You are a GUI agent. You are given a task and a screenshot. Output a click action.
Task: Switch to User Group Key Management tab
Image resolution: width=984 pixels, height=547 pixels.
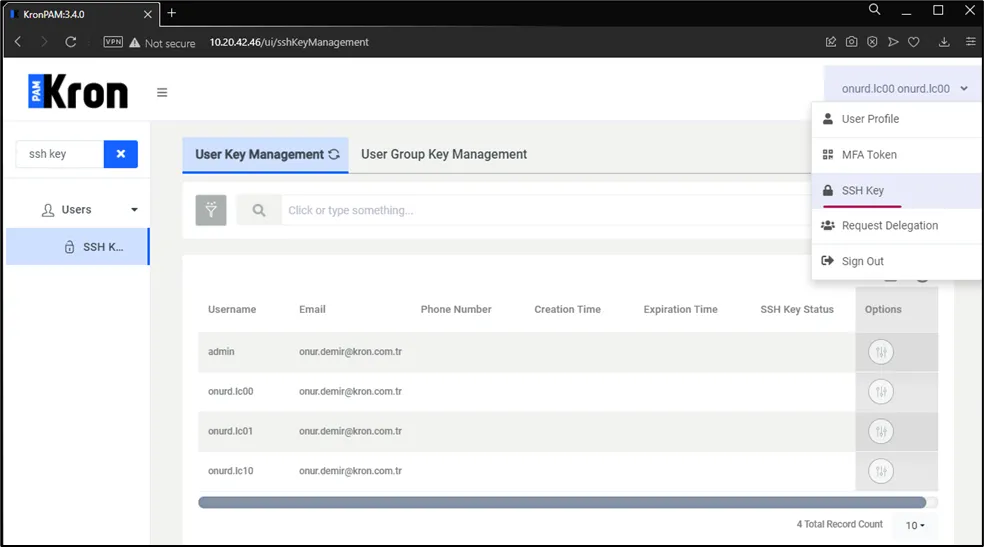(x=444, y=154)
